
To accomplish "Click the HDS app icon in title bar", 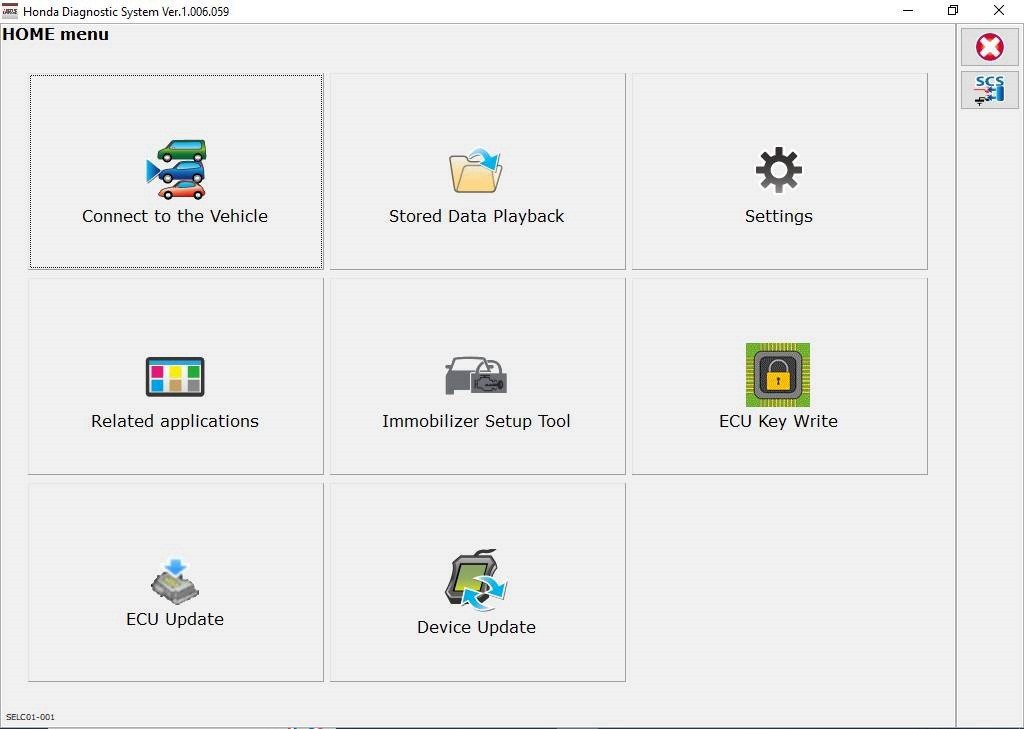I will point(10,11).
